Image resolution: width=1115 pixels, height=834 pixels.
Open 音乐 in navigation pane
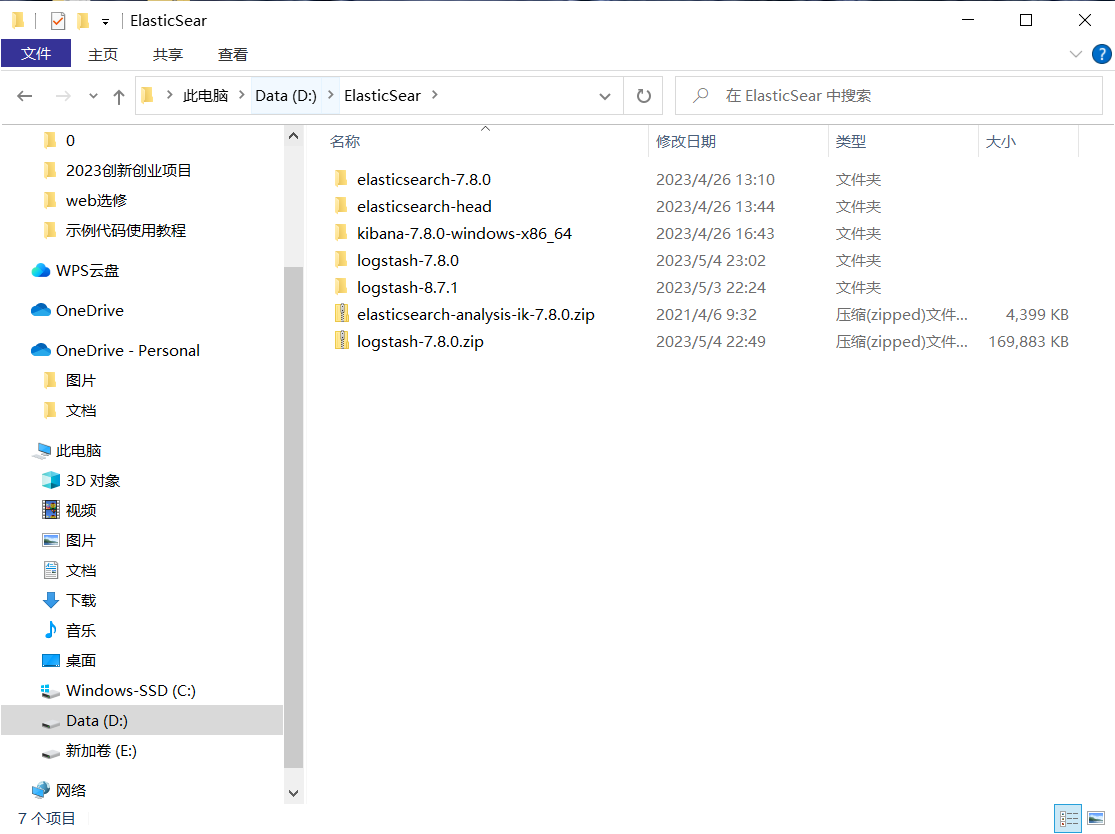click(80, 631)
